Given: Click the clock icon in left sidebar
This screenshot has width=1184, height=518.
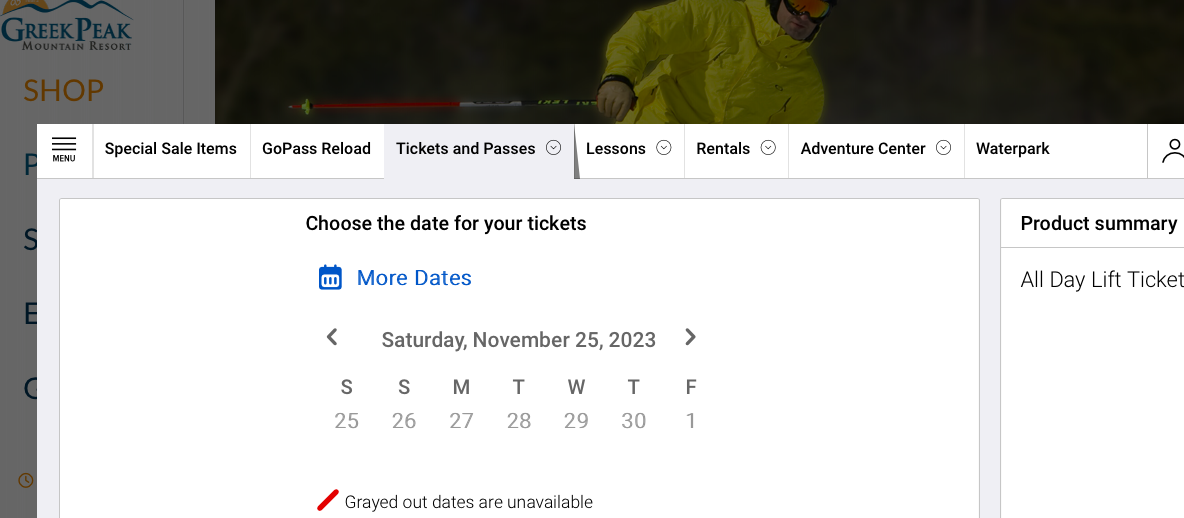Looking at the screenshot, I should (26, 480).
